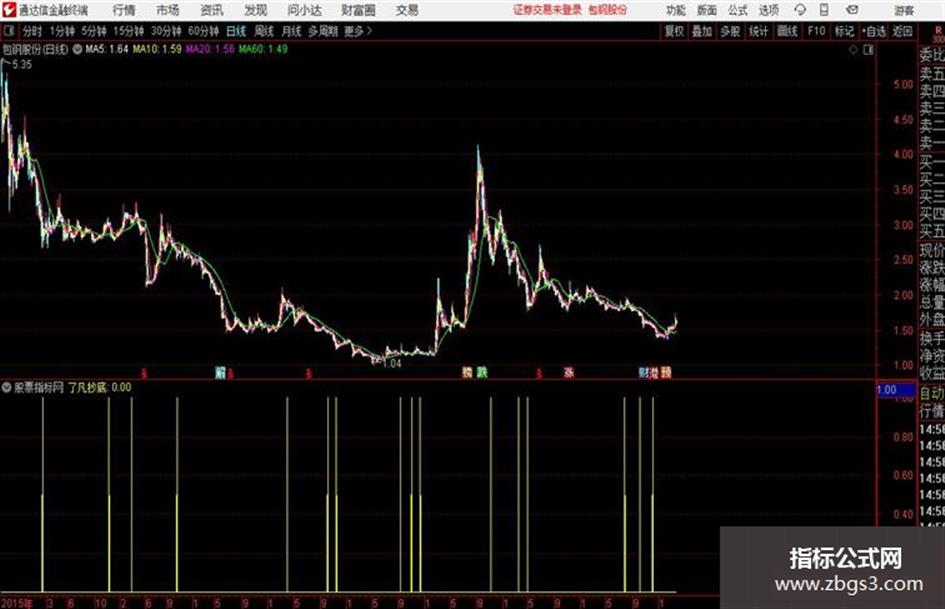Click the 涨 event marker icon

(569, 373)
